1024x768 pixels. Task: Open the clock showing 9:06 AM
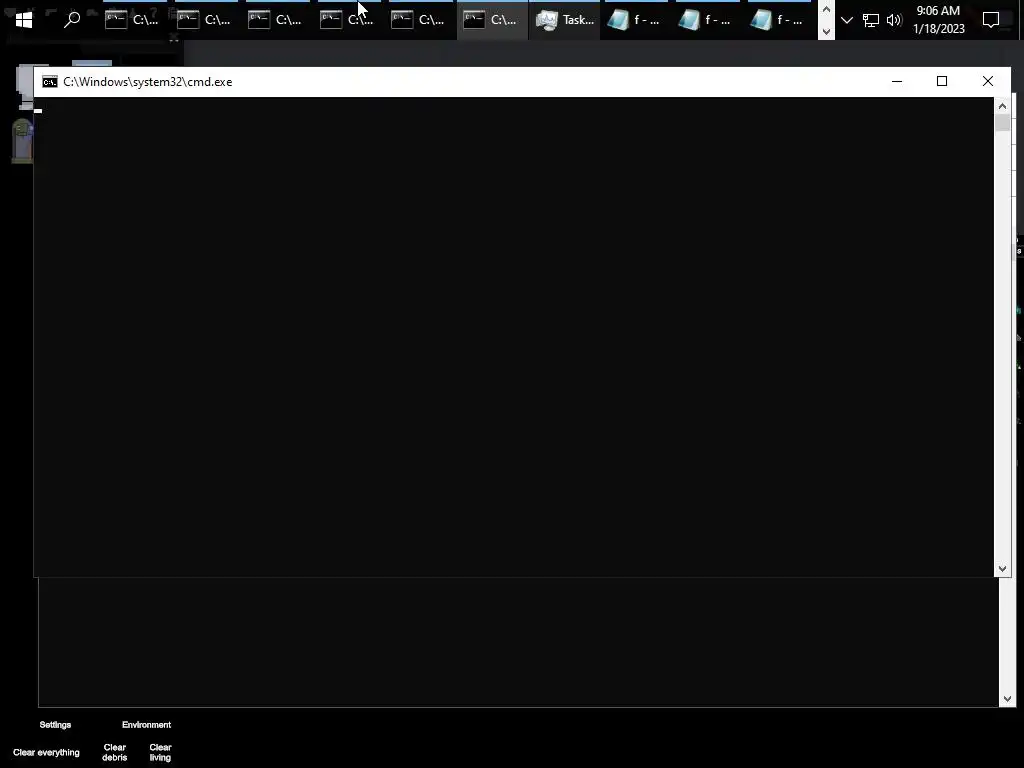[x=938, y=20]
